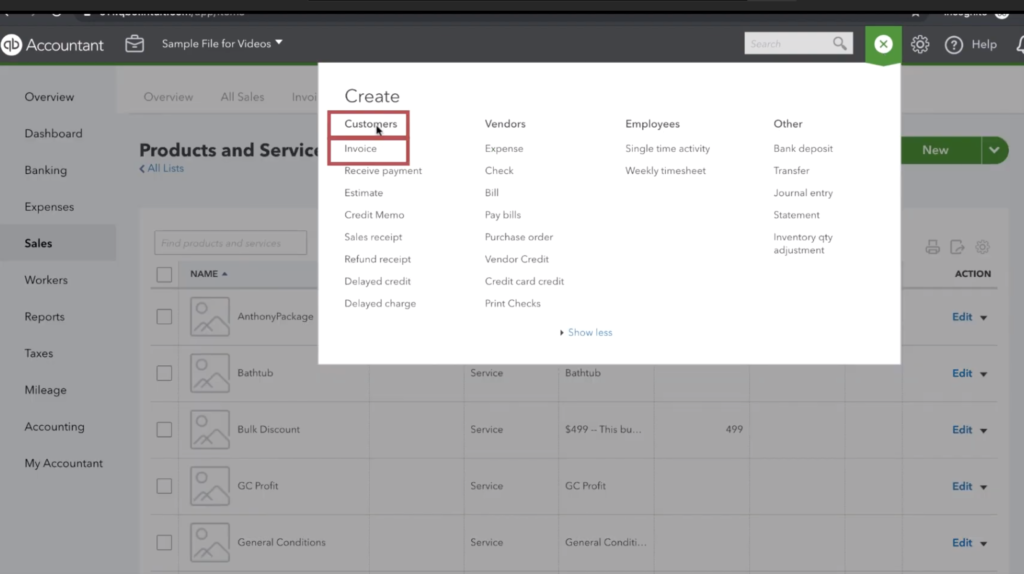1024x574 pixels.
Task: Click the briefcase icon beside the file name
Action: click(x=134, y=44)
